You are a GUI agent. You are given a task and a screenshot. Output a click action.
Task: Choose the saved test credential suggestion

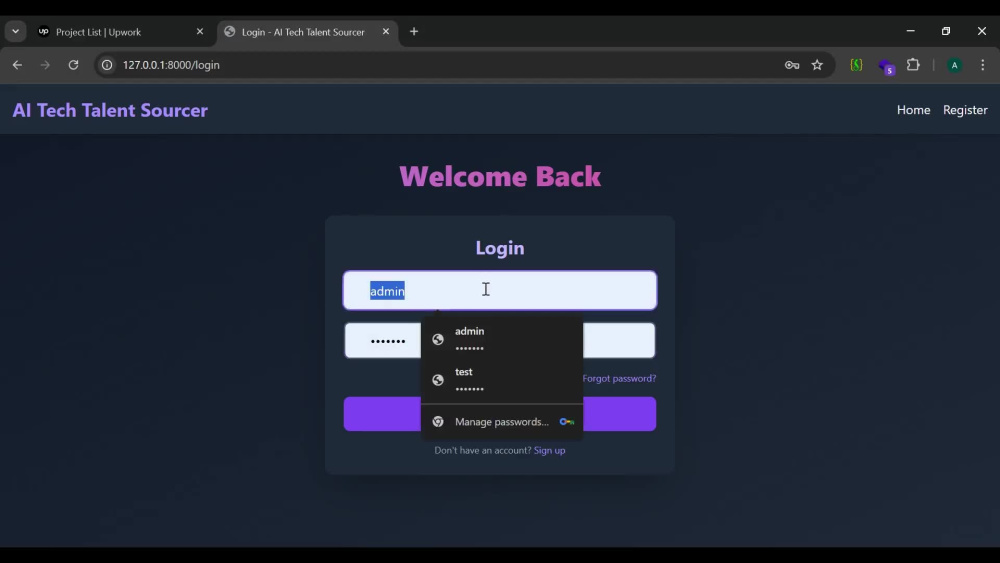pos(502,380)
